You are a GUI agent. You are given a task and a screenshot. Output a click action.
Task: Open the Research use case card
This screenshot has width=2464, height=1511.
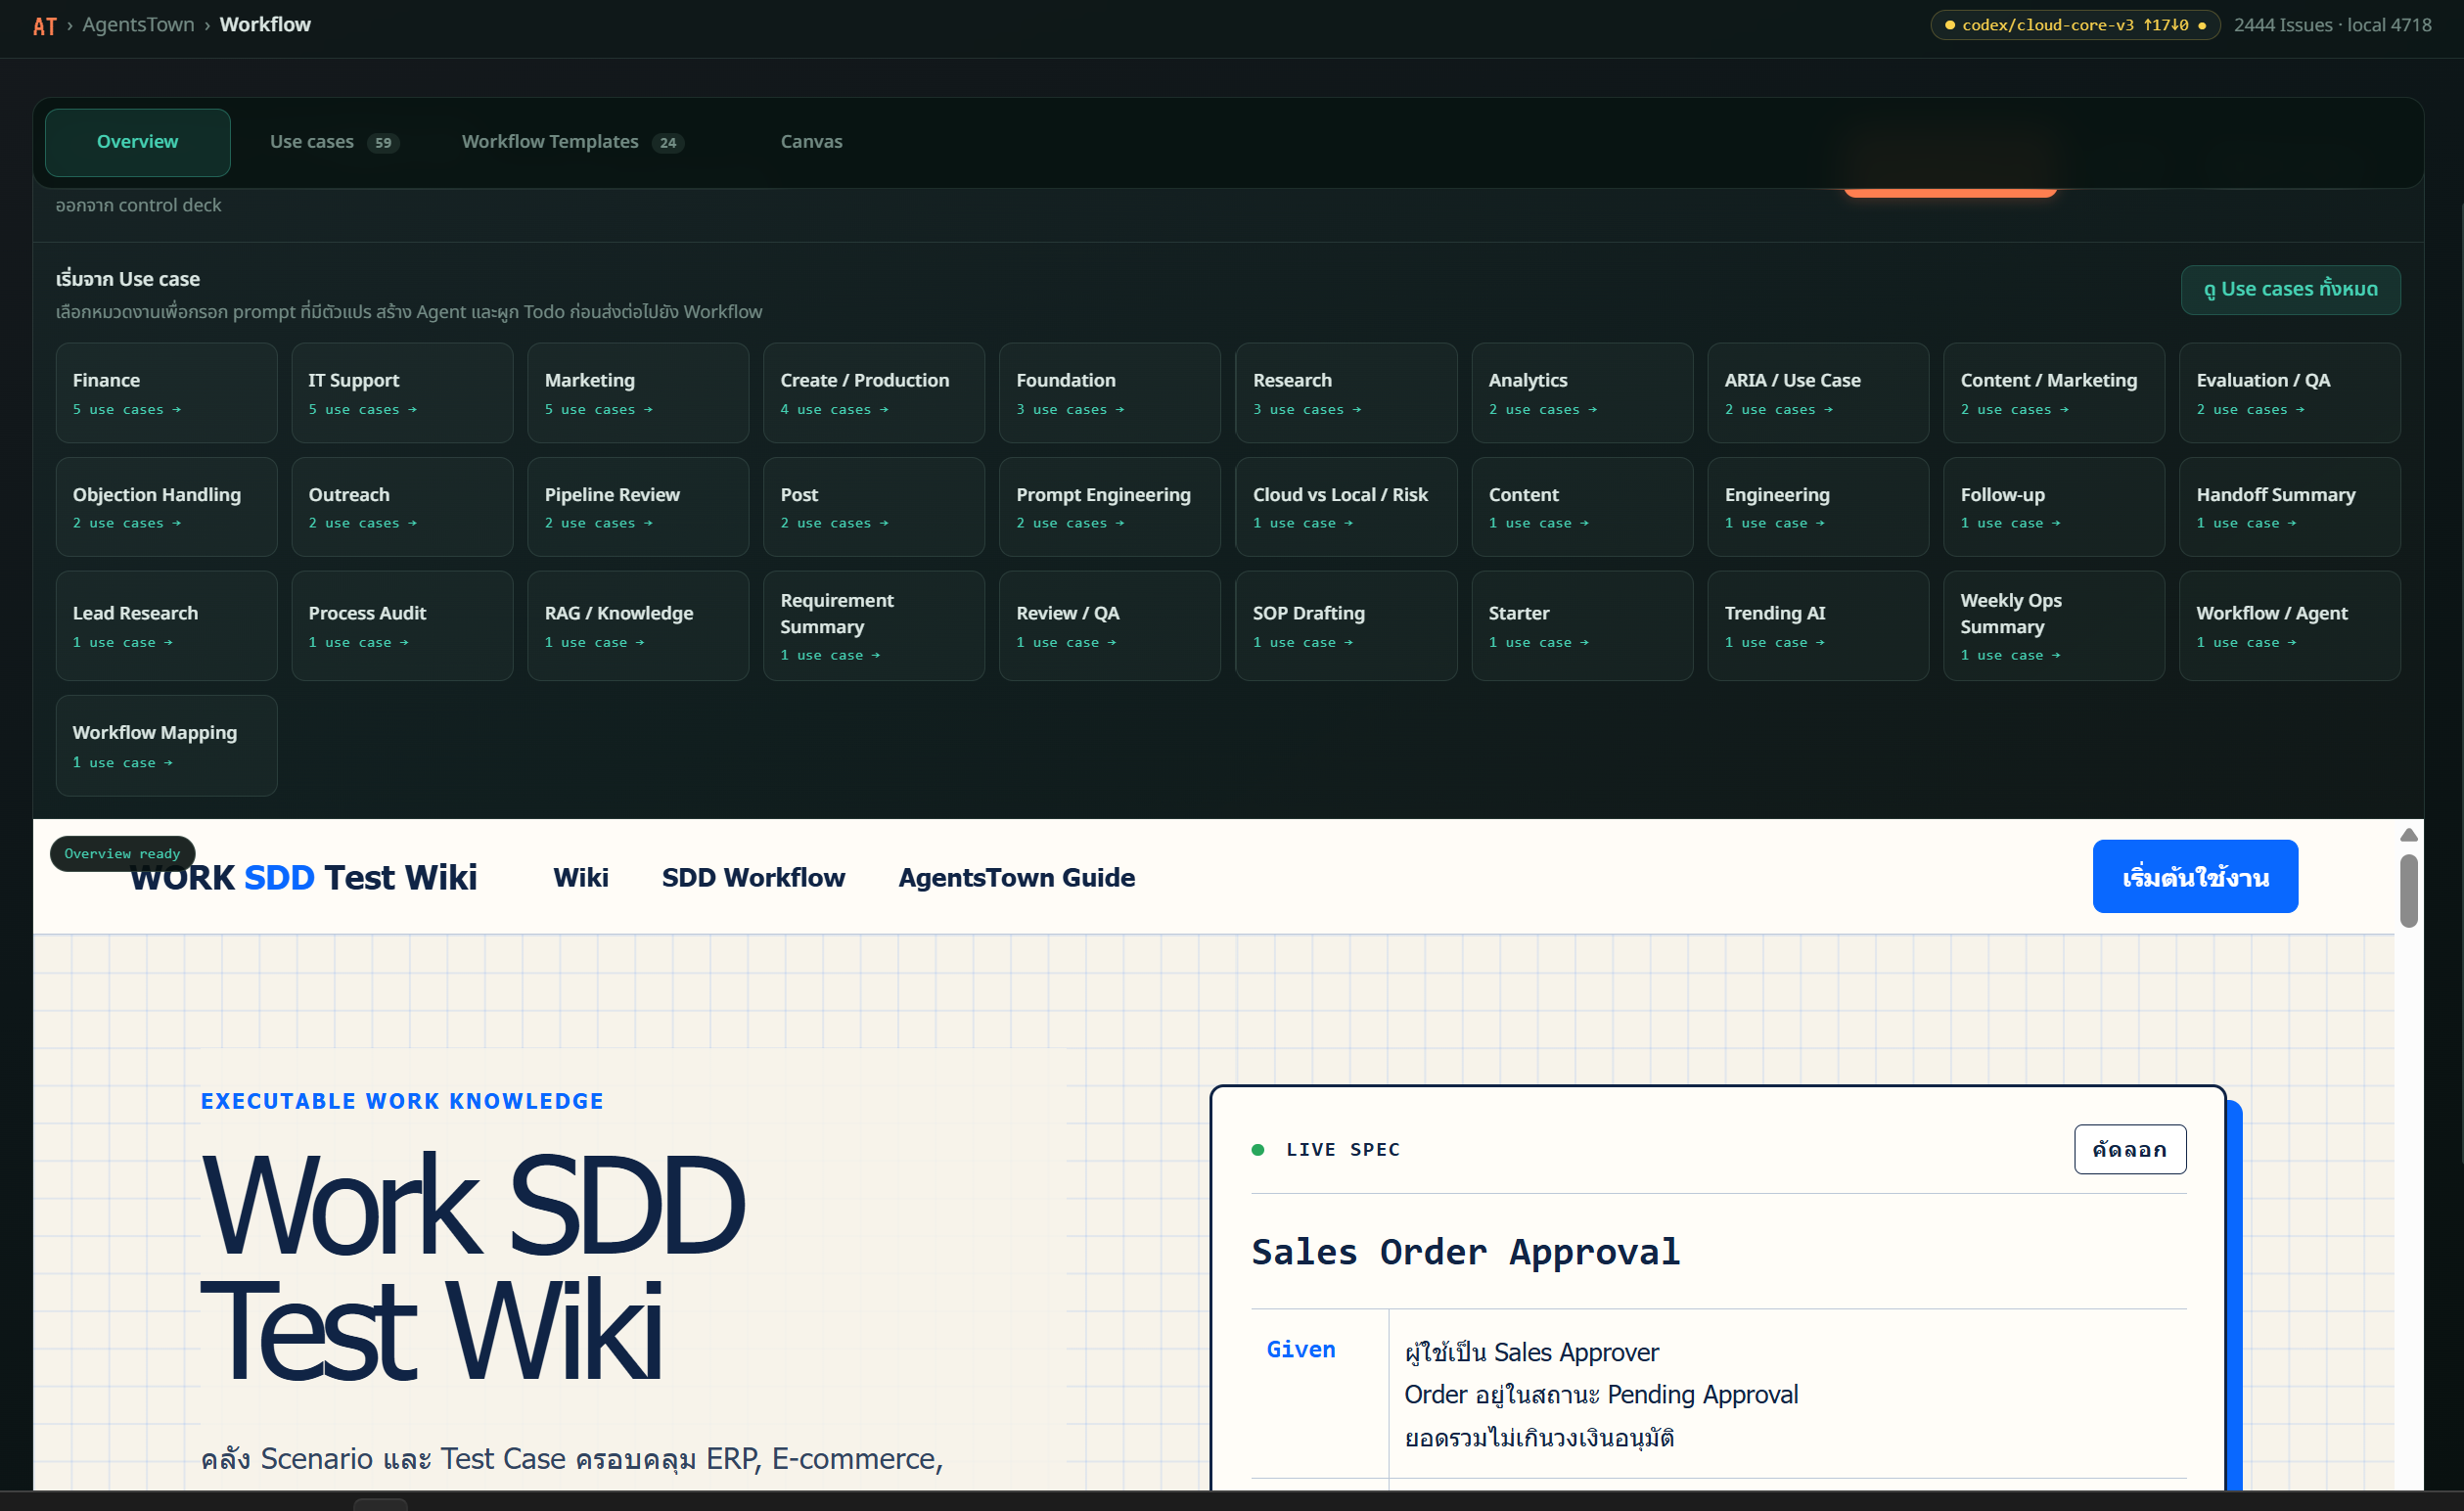pyautogui.click(x=1346, y=393)
